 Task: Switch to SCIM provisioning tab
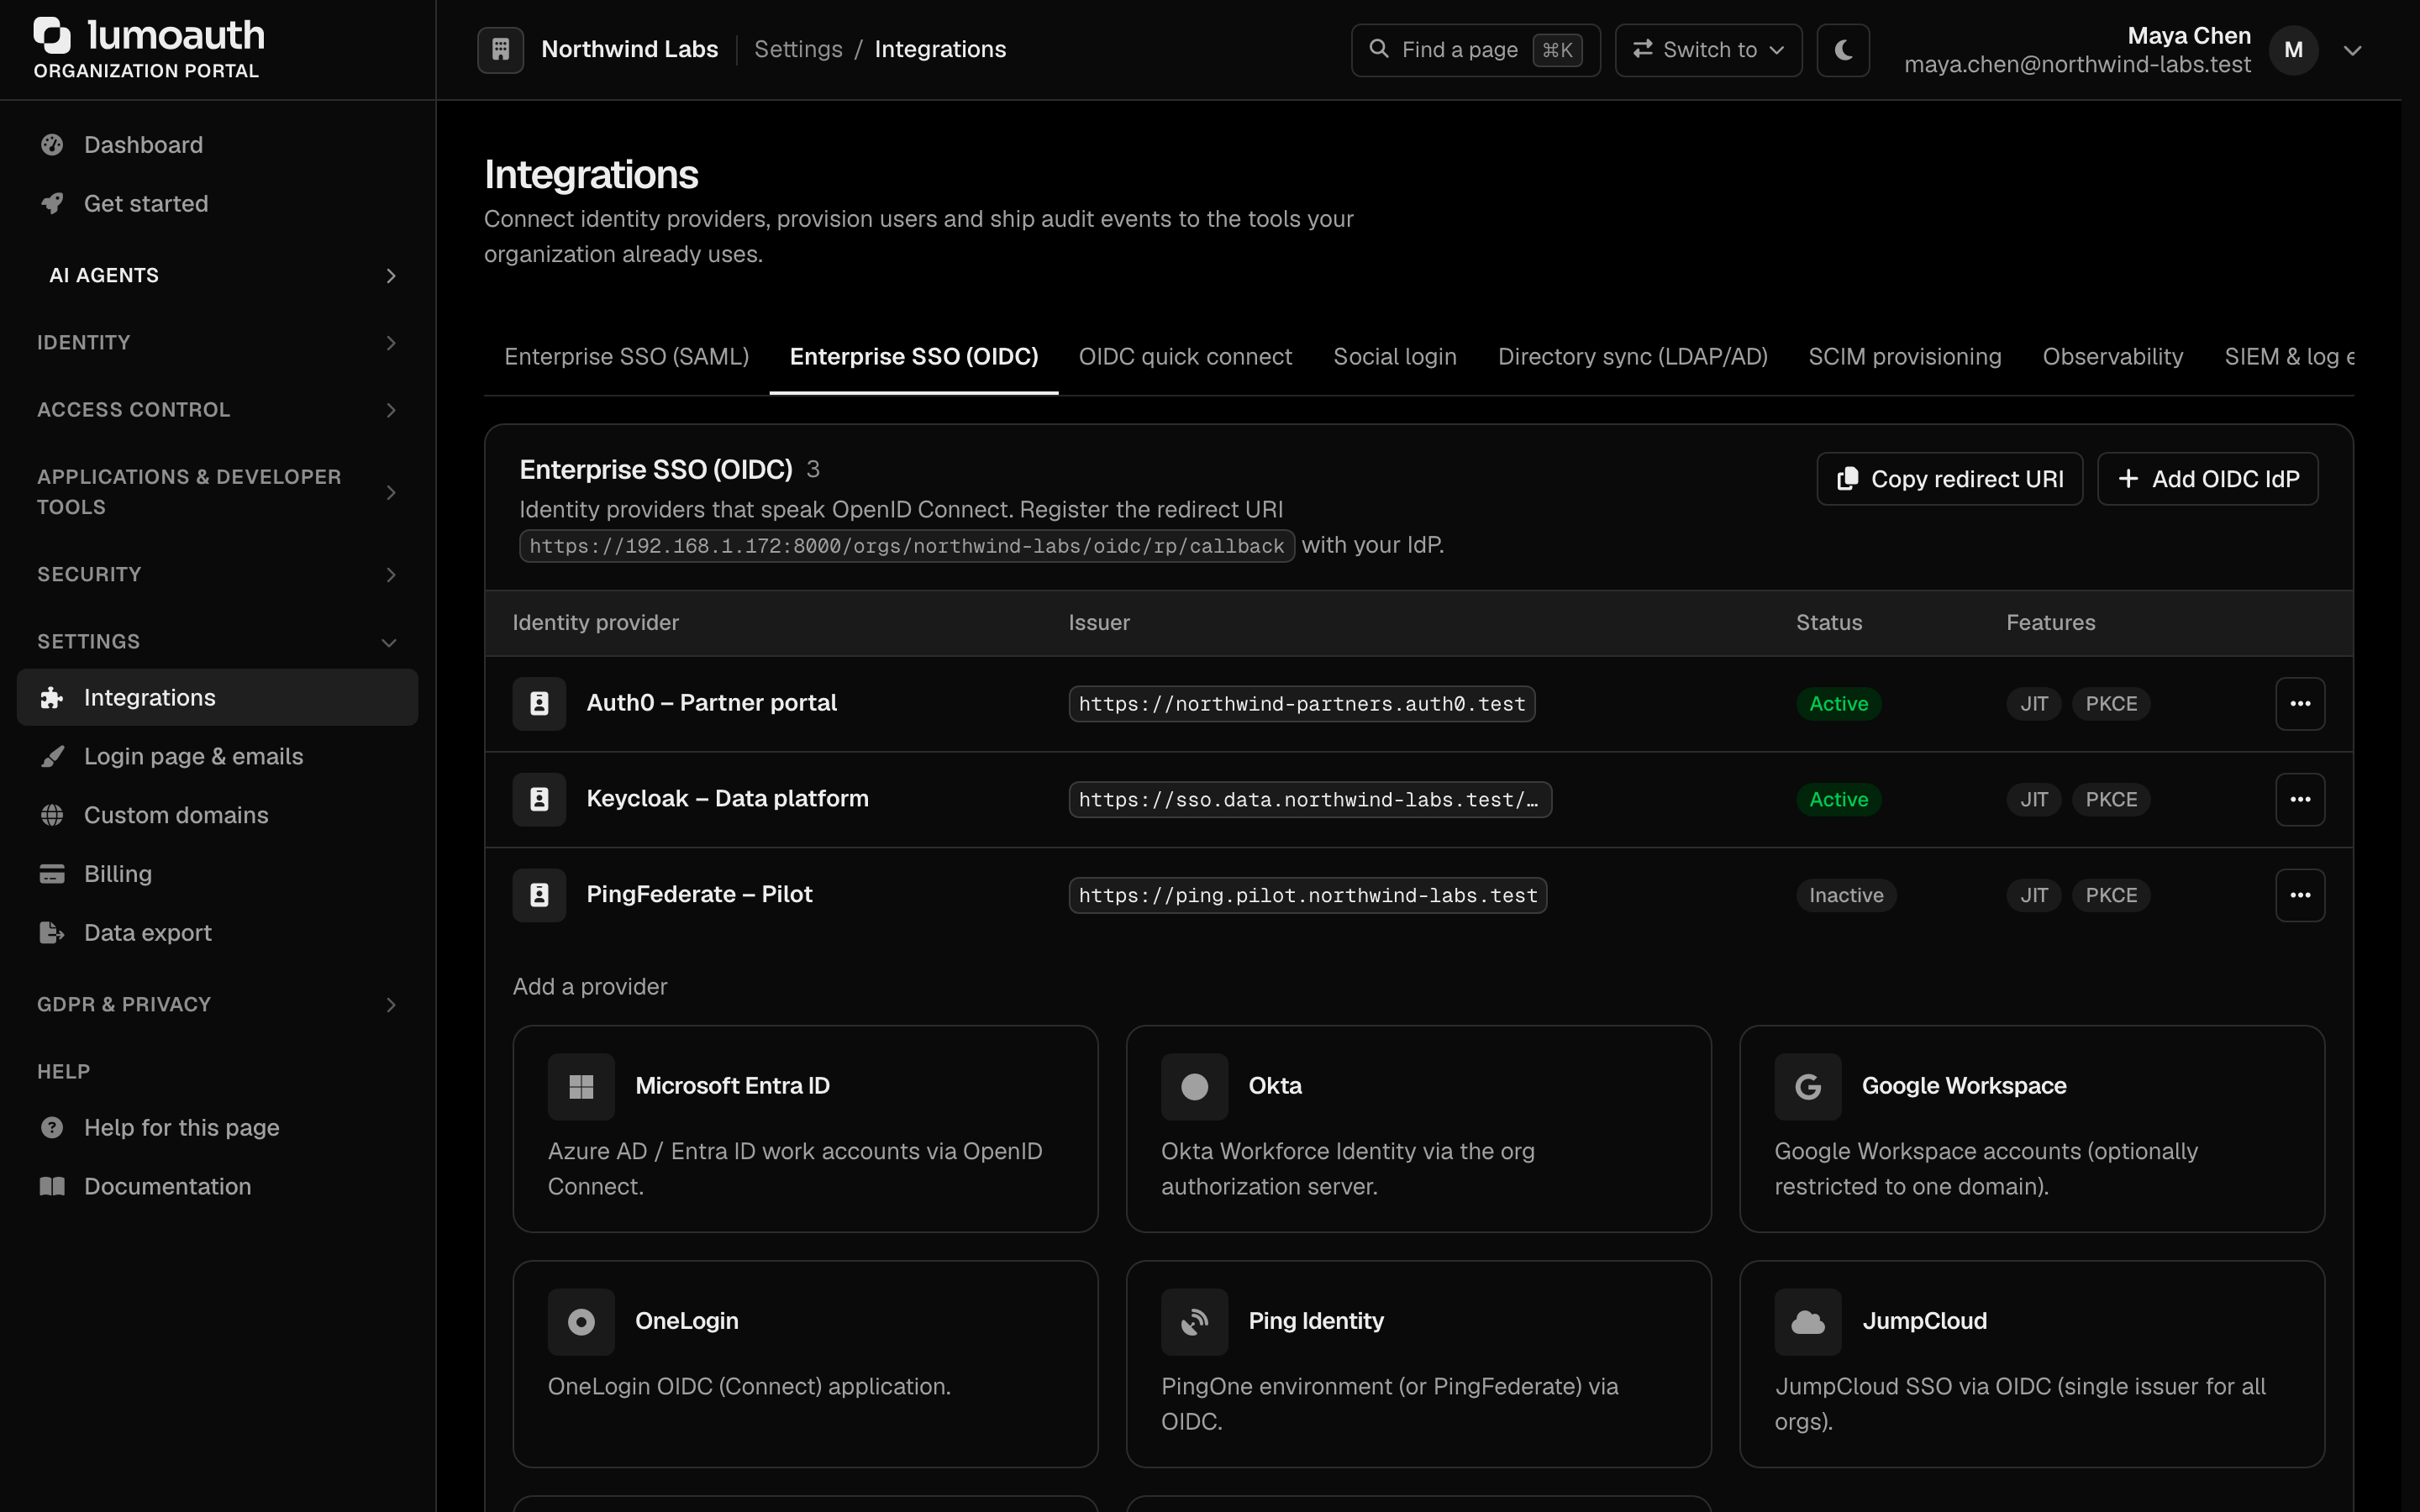coord(1904,357)
